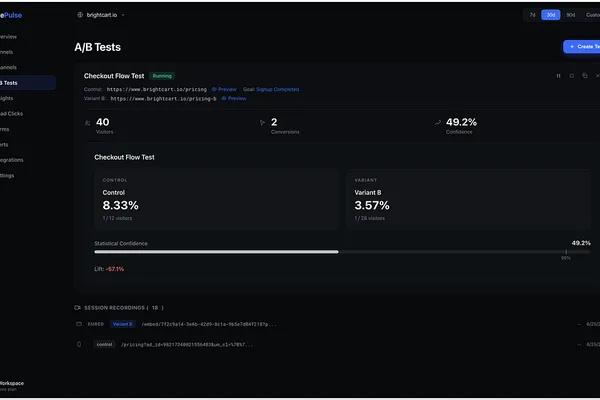Click the Variant B result card

tap(468, 199)
